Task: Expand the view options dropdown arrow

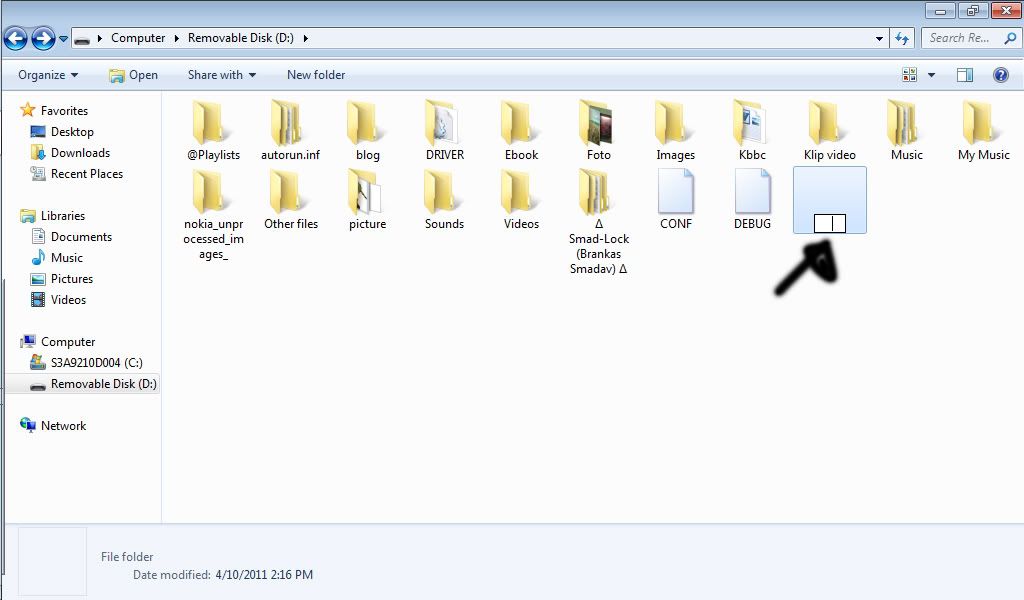Action: point(931,75)
